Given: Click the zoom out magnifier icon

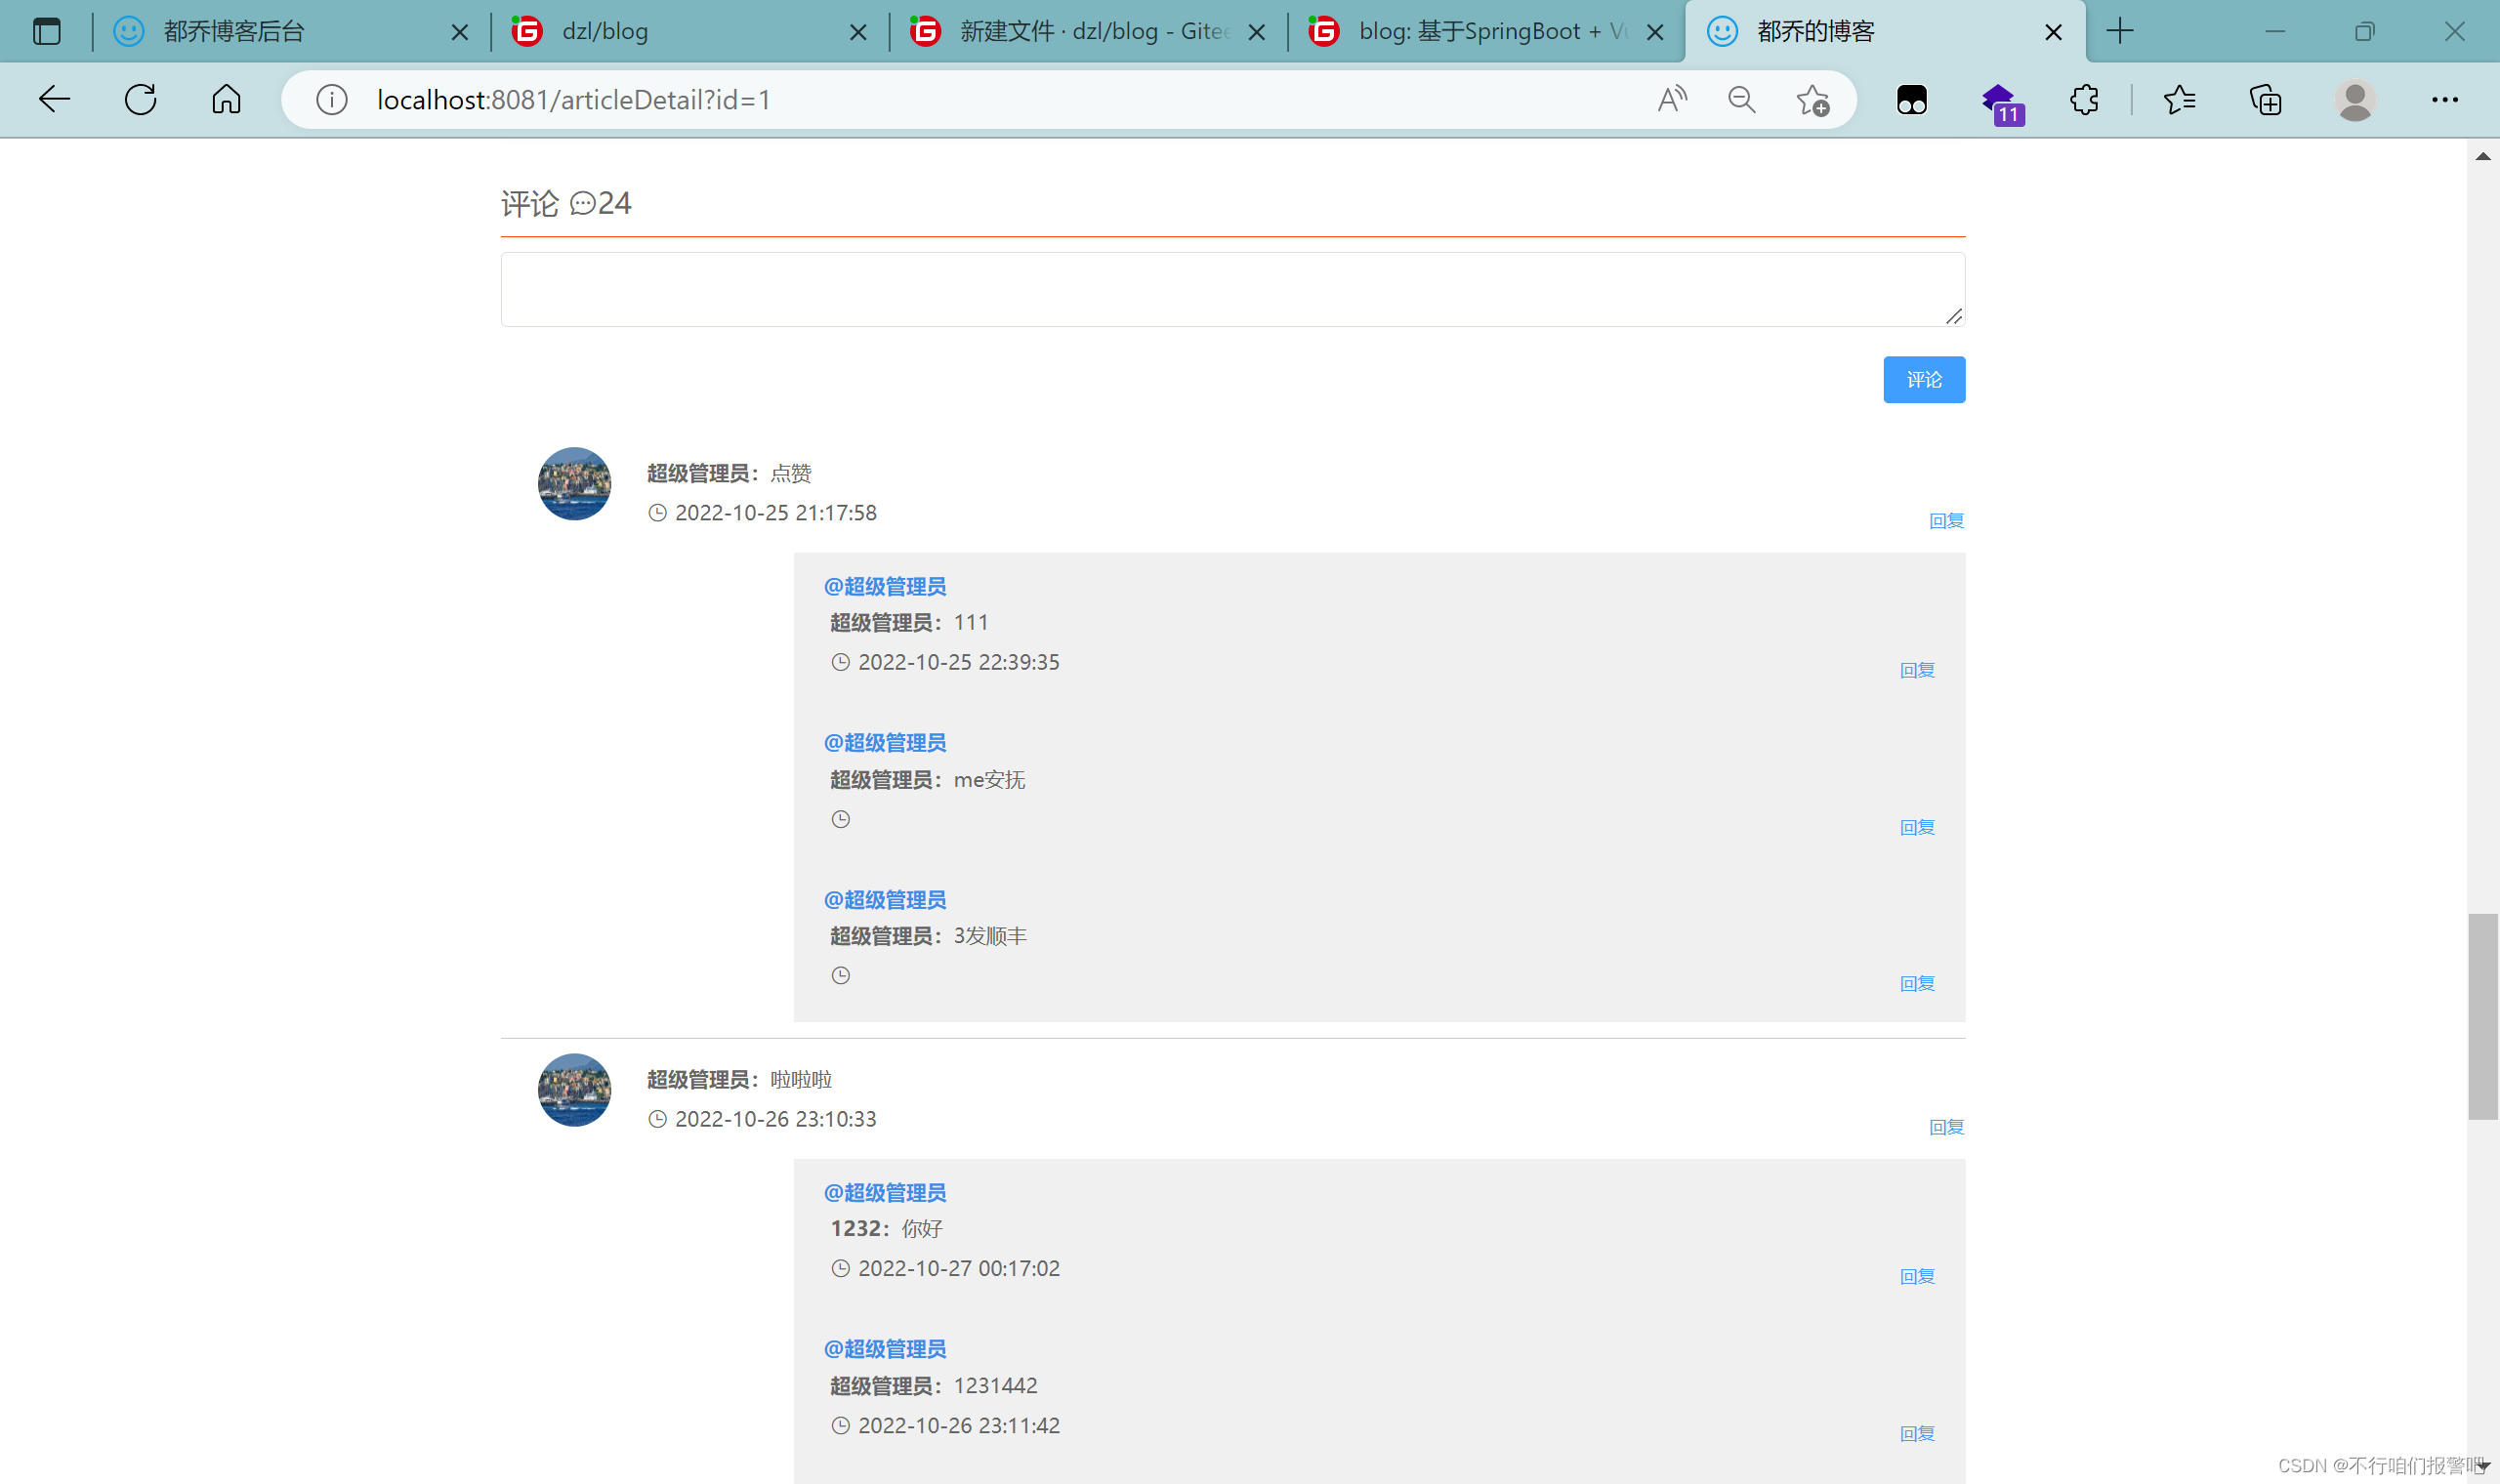Looking at the screenshot, I should point(1741,99).
